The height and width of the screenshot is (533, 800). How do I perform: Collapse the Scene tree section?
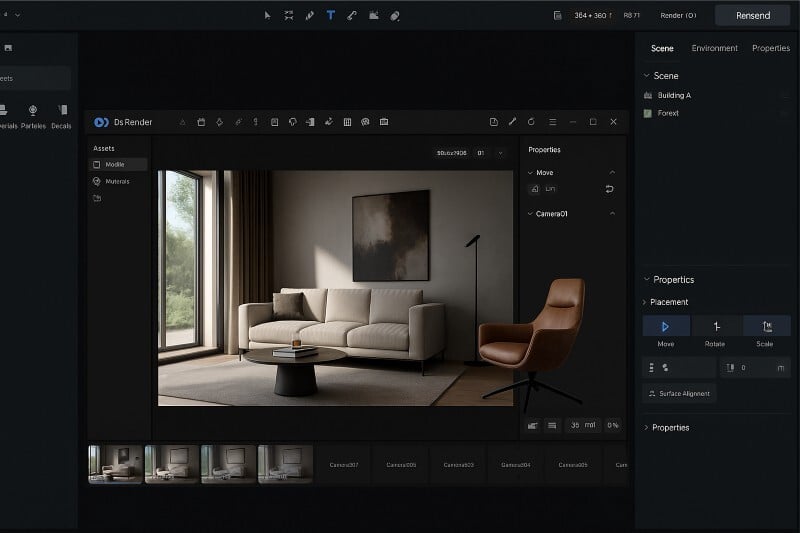tap(646, 76)
